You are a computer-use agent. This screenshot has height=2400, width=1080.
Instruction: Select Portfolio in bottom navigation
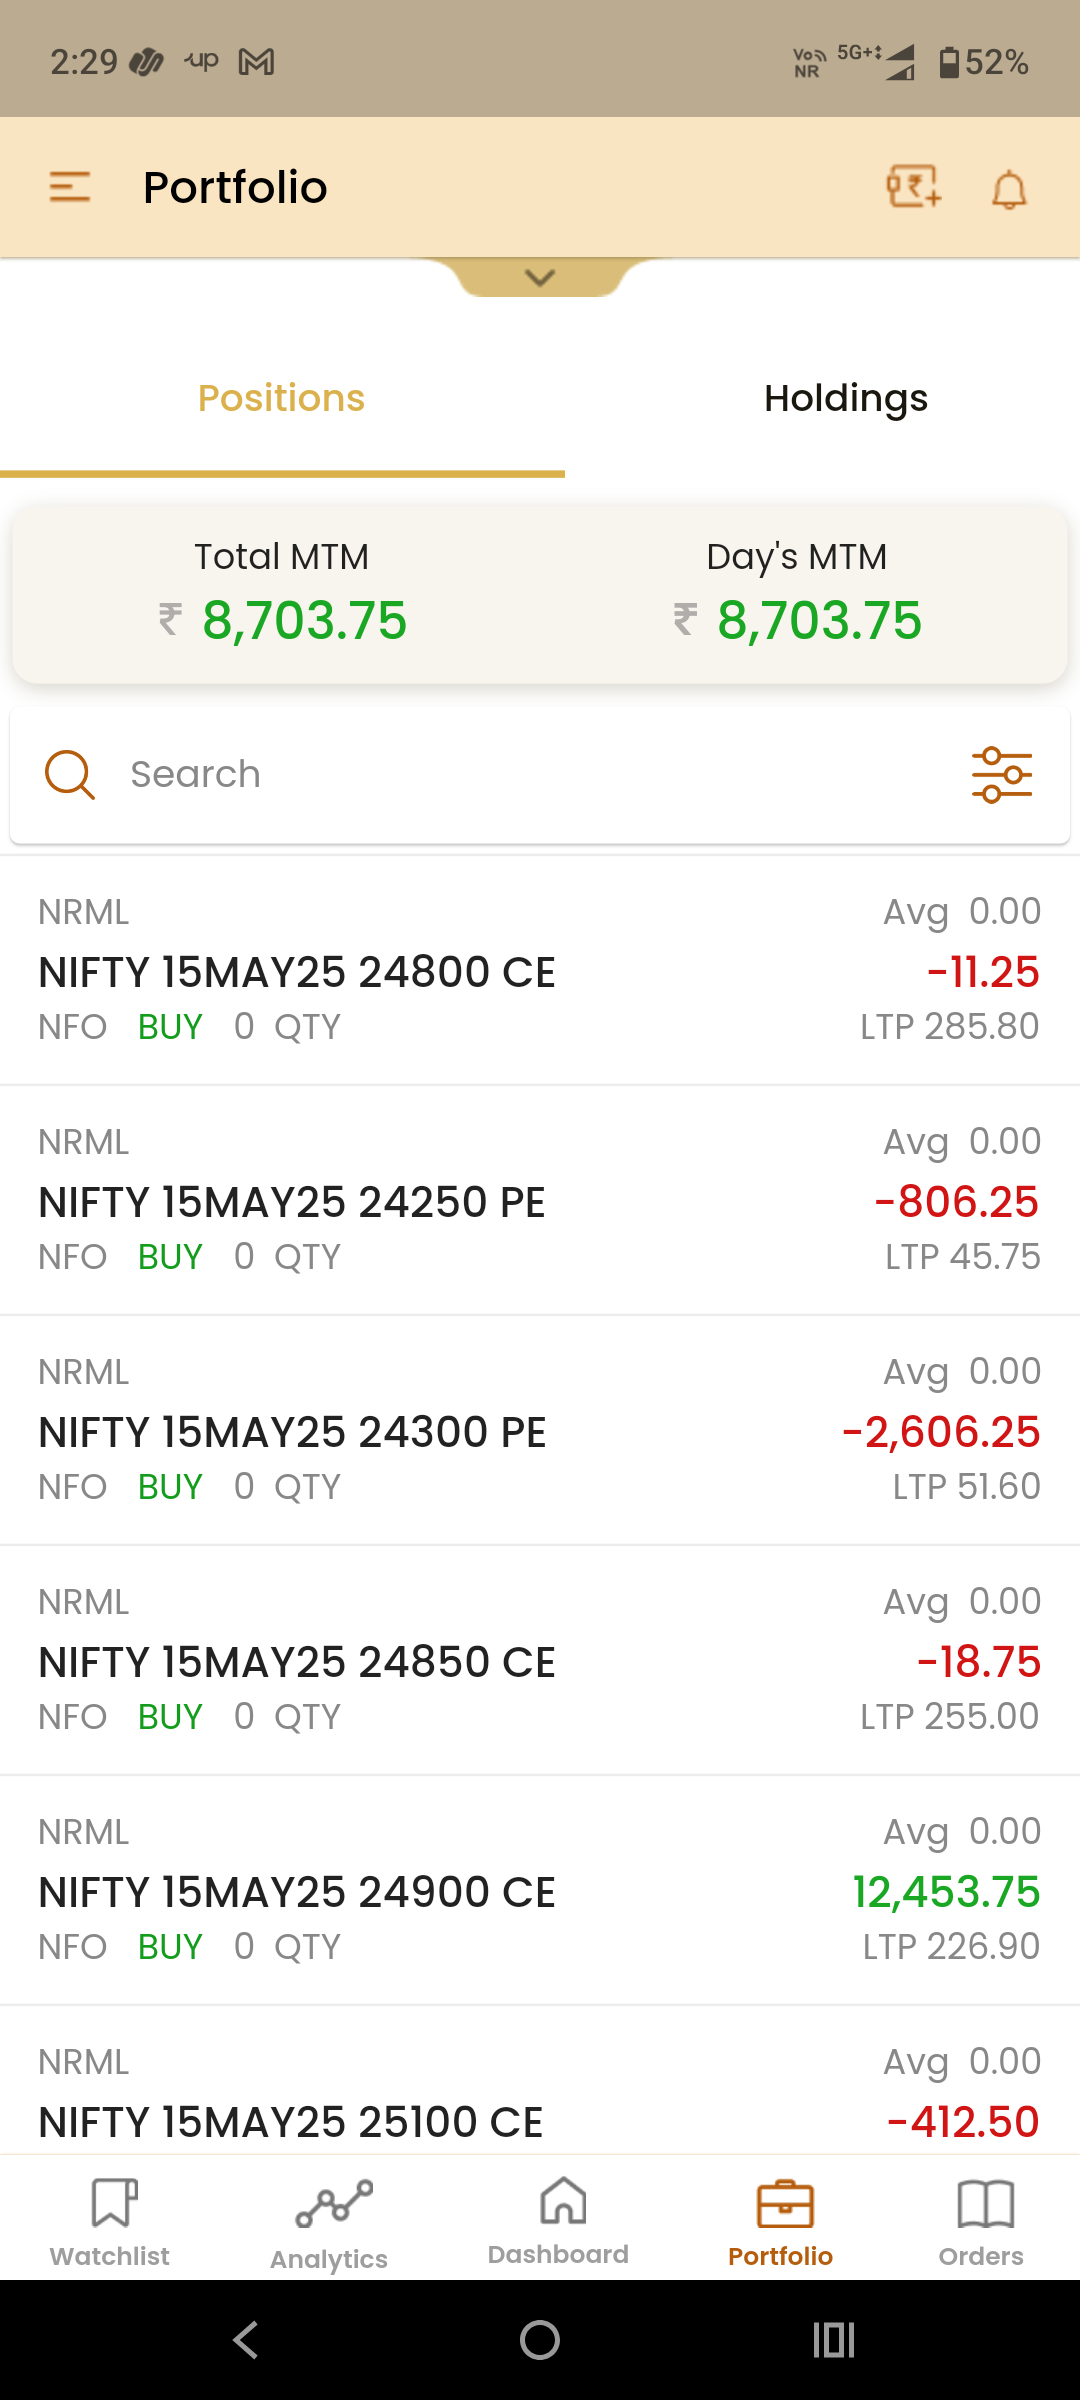[781, 2222]
